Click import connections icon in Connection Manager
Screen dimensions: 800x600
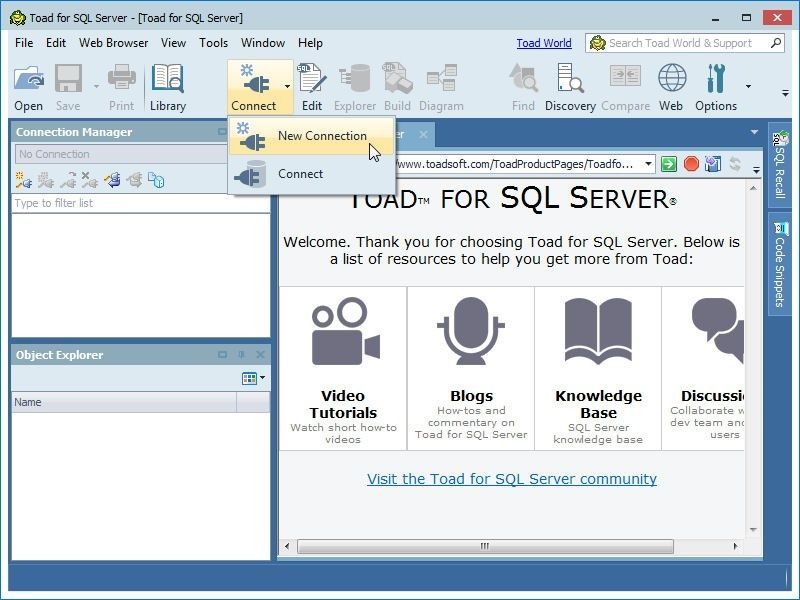(x=112, y=180)
